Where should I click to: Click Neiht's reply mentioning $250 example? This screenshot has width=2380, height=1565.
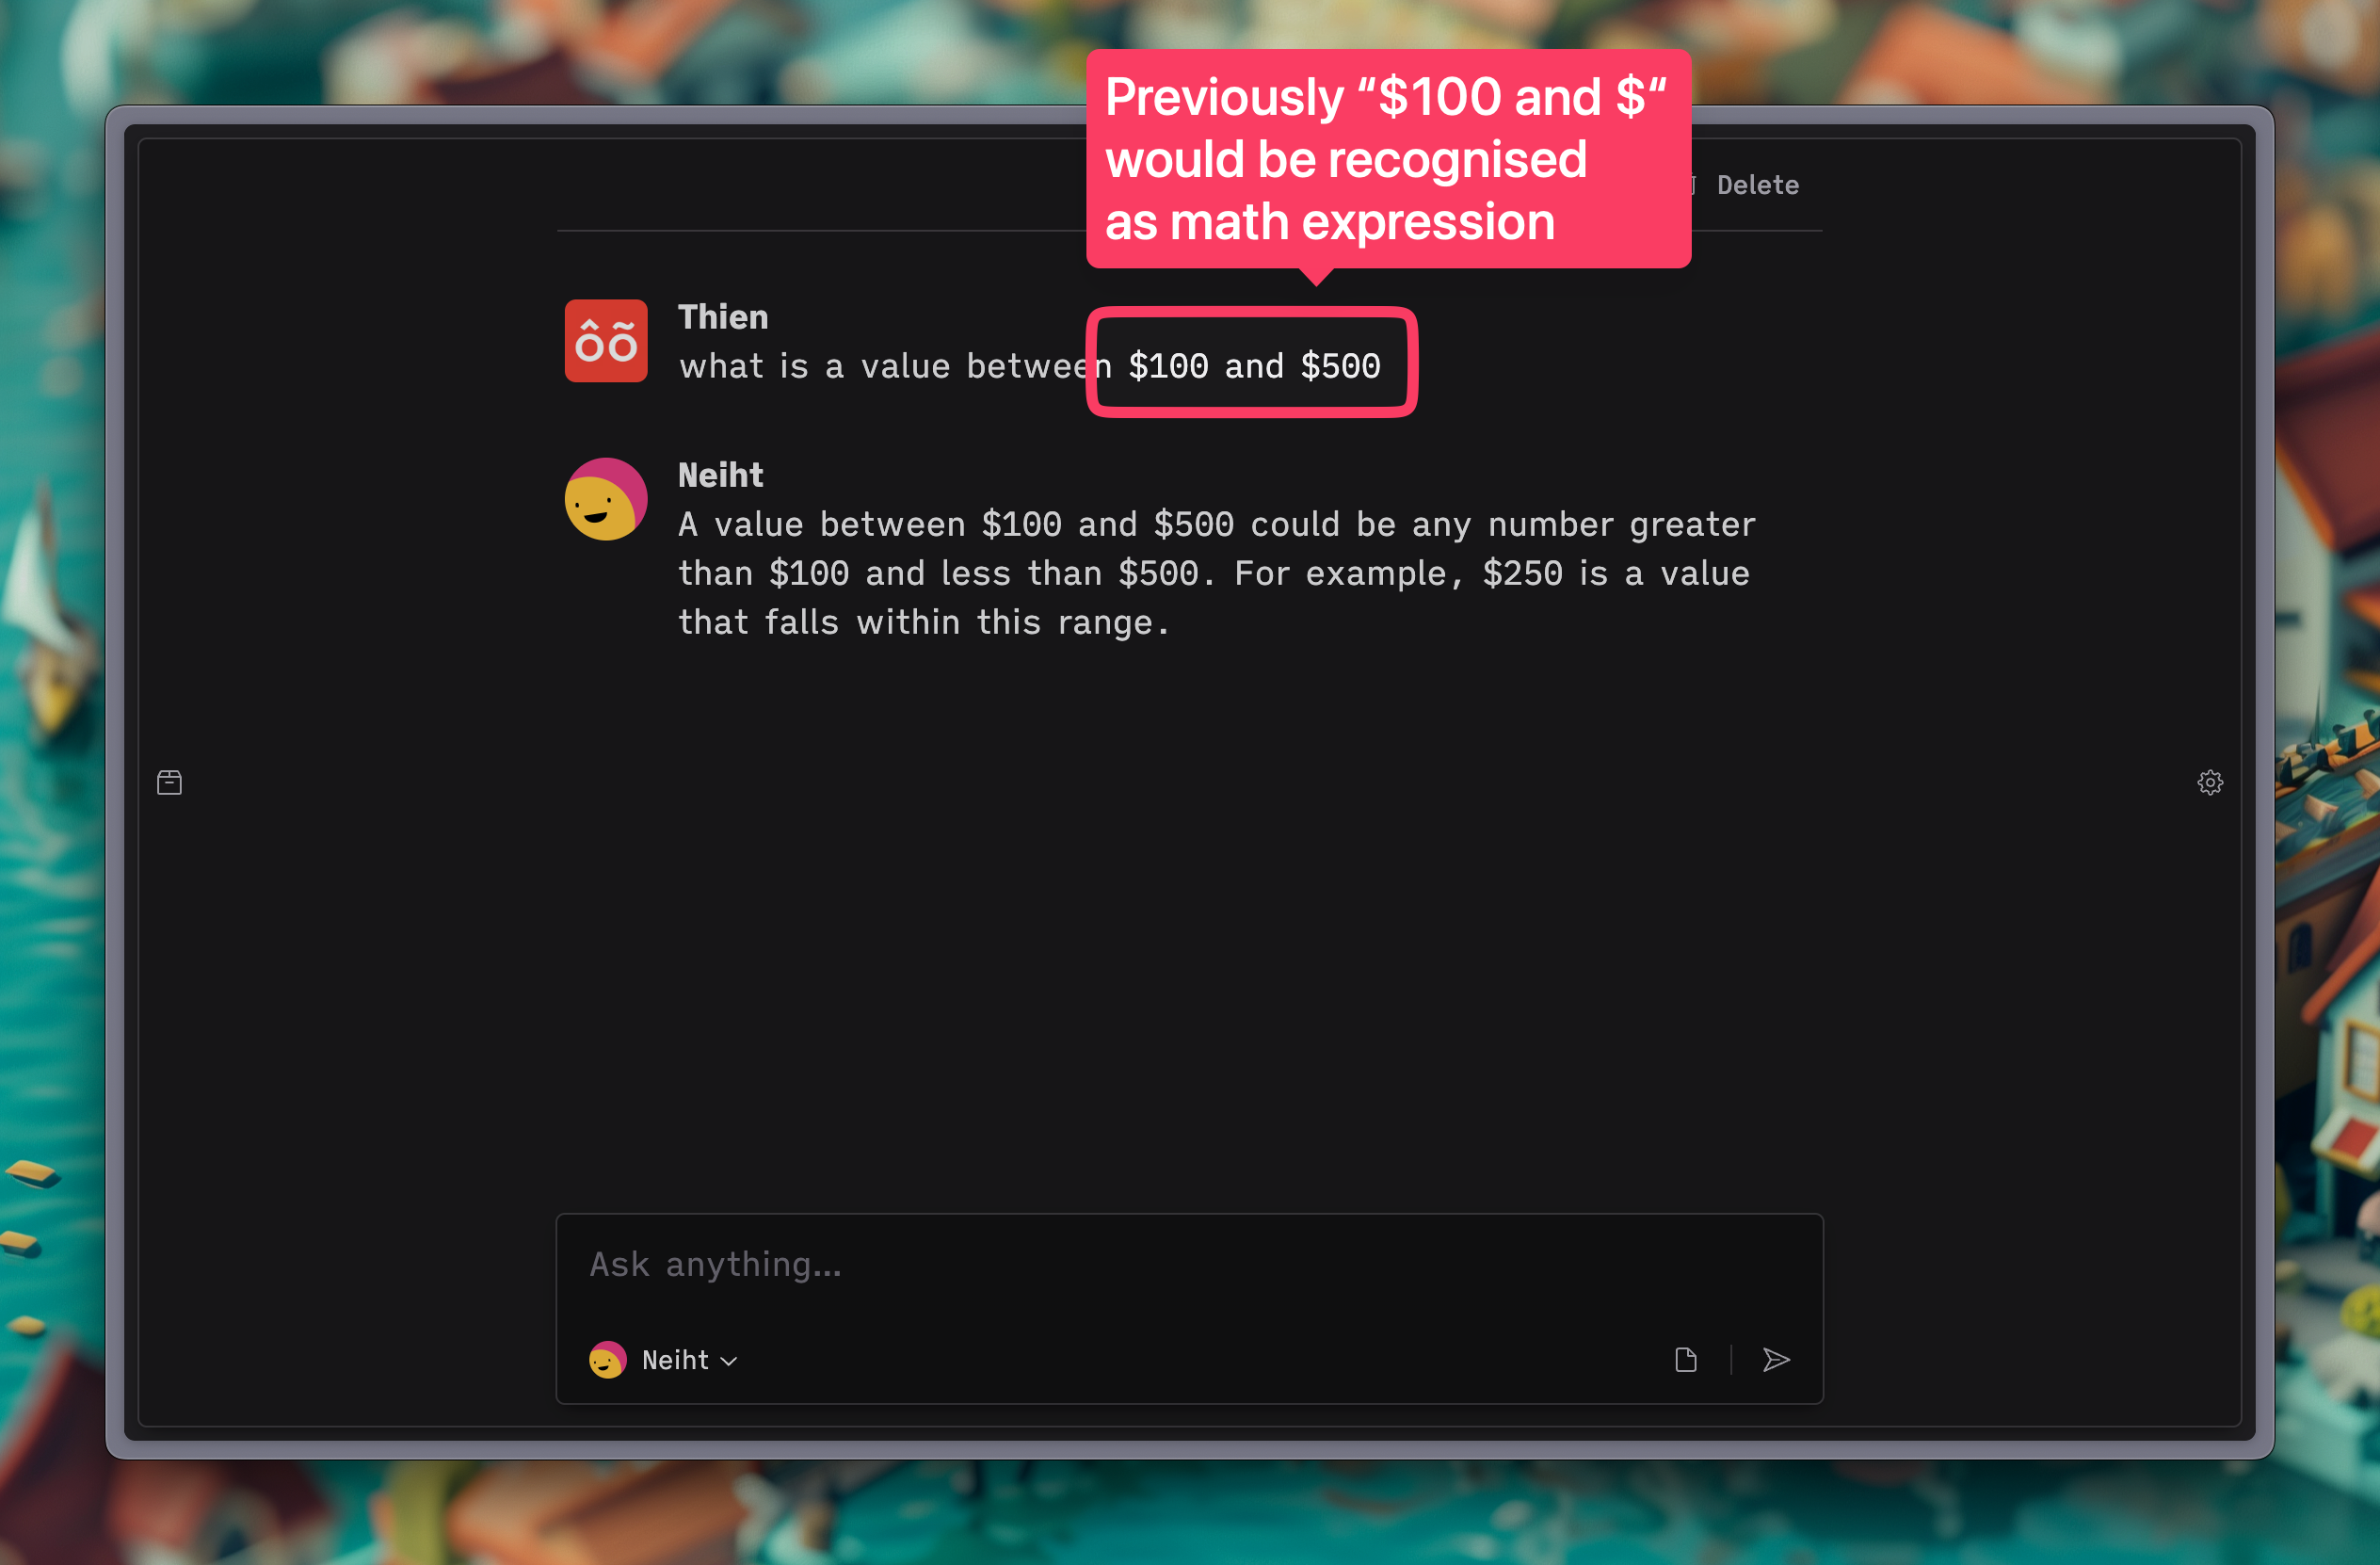coord(1216,573)
